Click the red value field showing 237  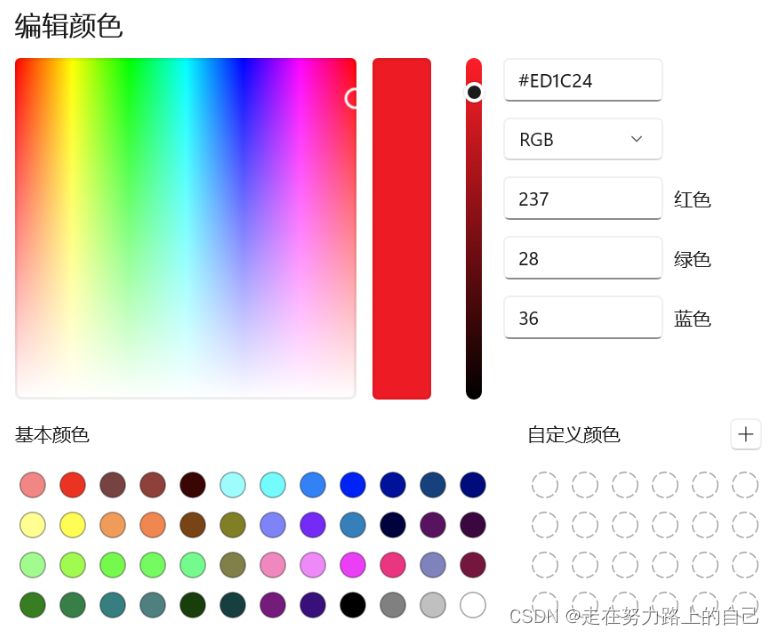pyautogui.click(x=582, y=198)
